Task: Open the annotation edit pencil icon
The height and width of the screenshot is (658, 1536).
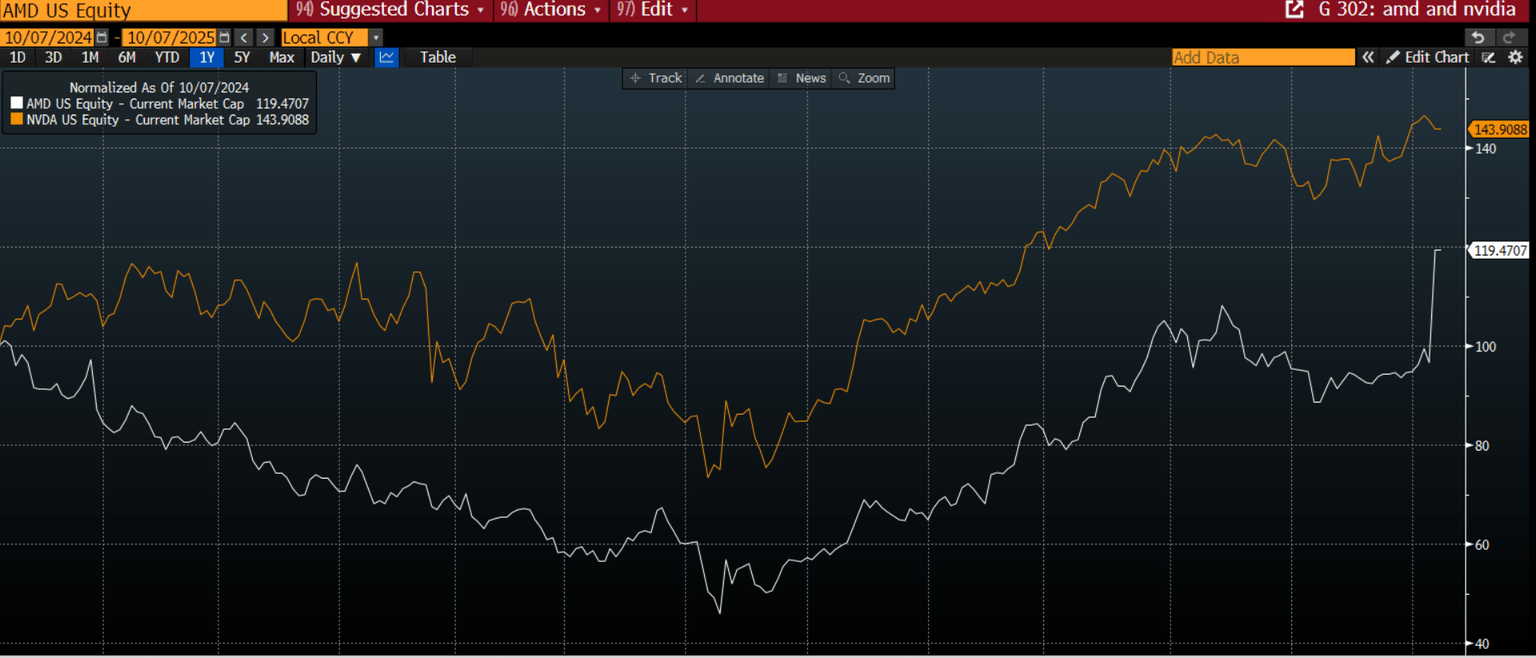Action: (x=1489, y=57)
